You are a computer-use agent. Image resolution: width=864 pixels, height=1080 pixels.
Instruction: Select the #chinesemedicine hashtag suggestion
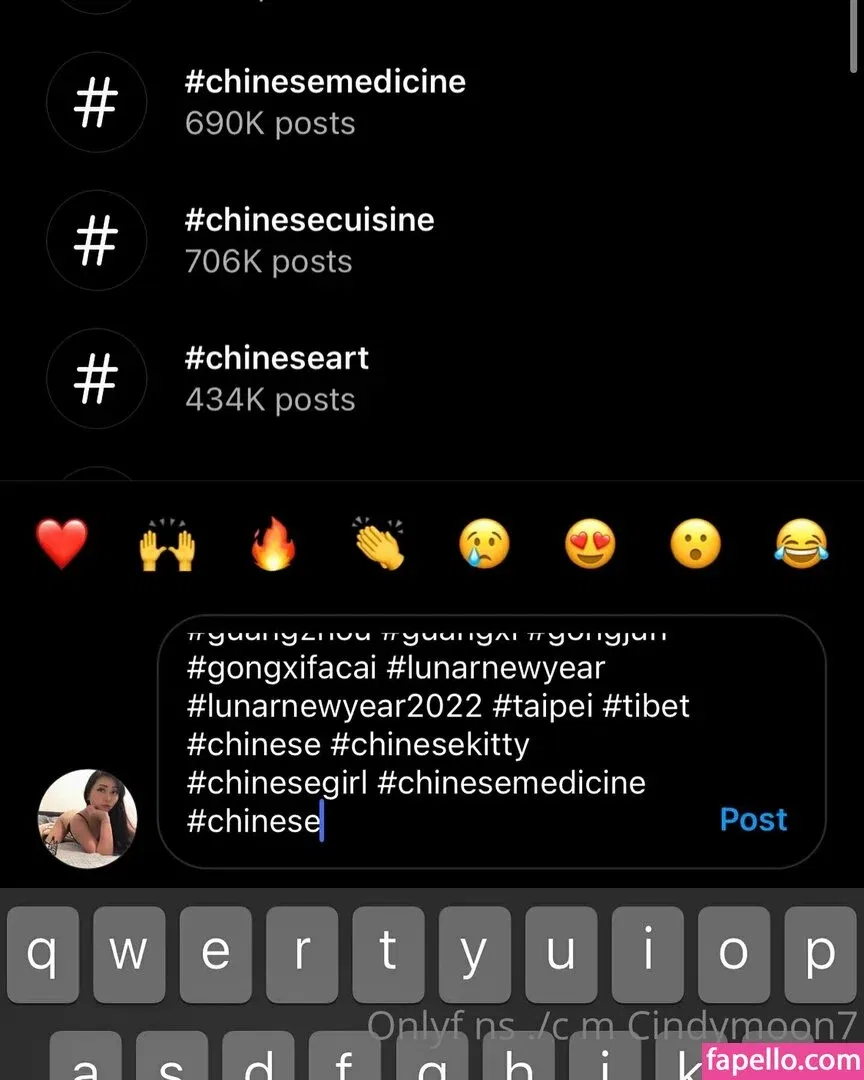(x=325, y=101)
